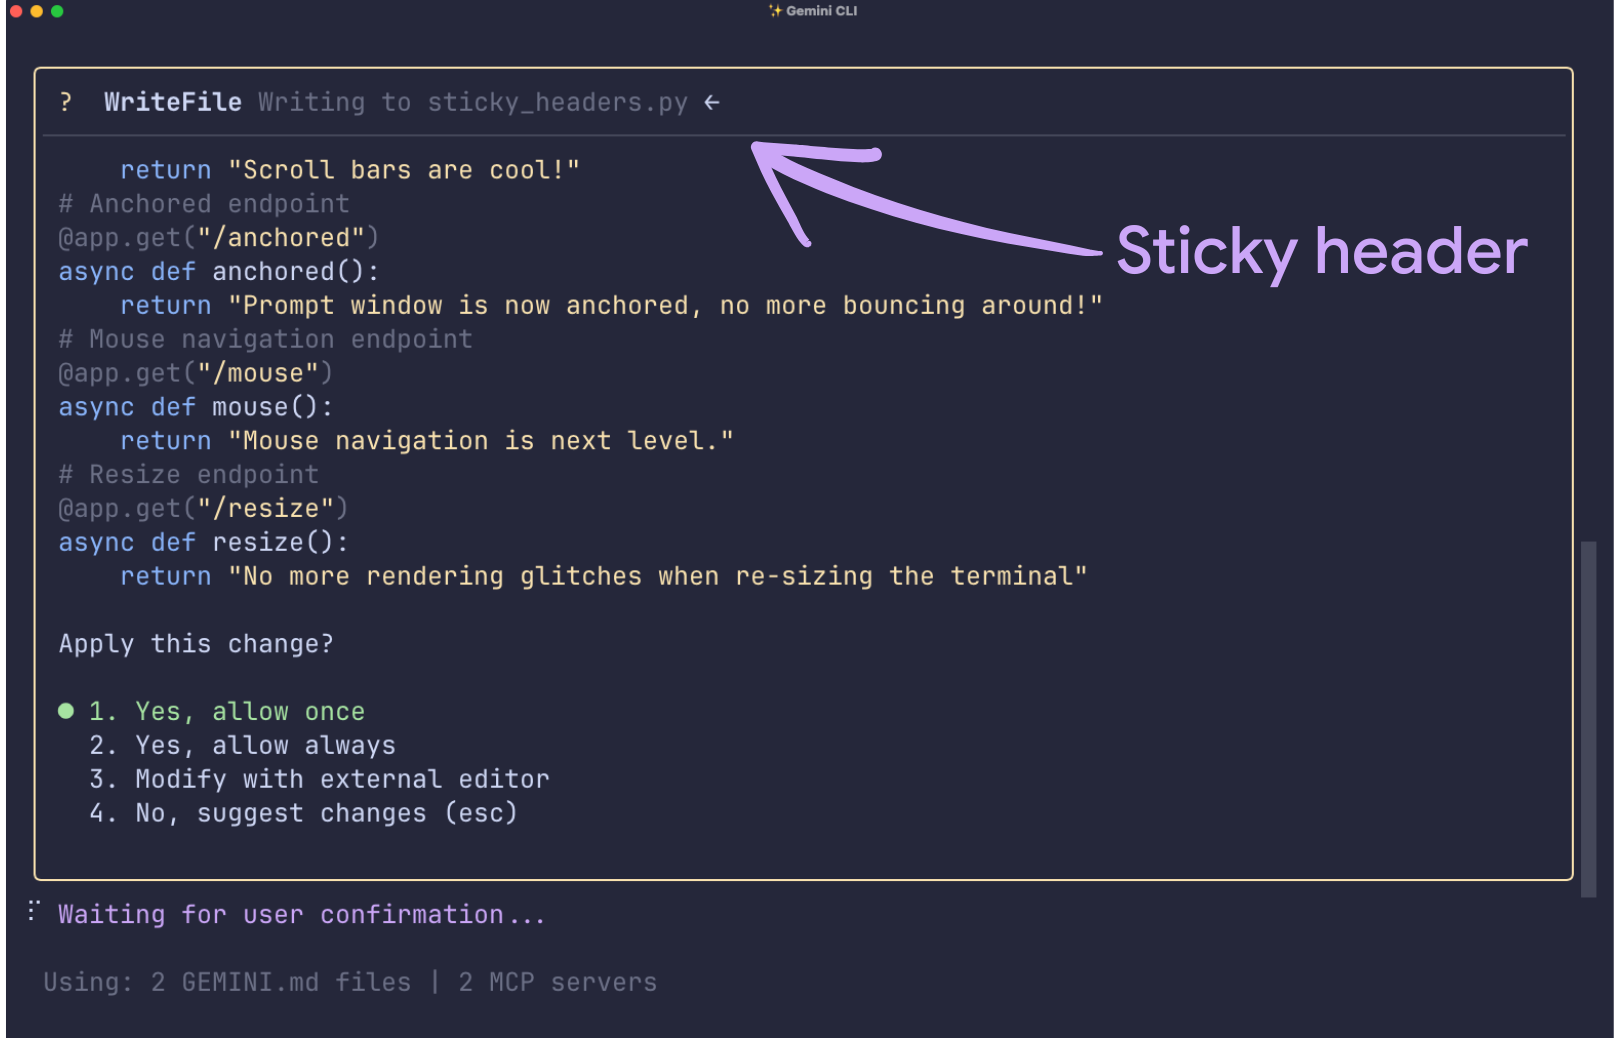Screen dimensions: 1620x1038
Task: Click the WriteFile tool label
Action: (172, 101)
